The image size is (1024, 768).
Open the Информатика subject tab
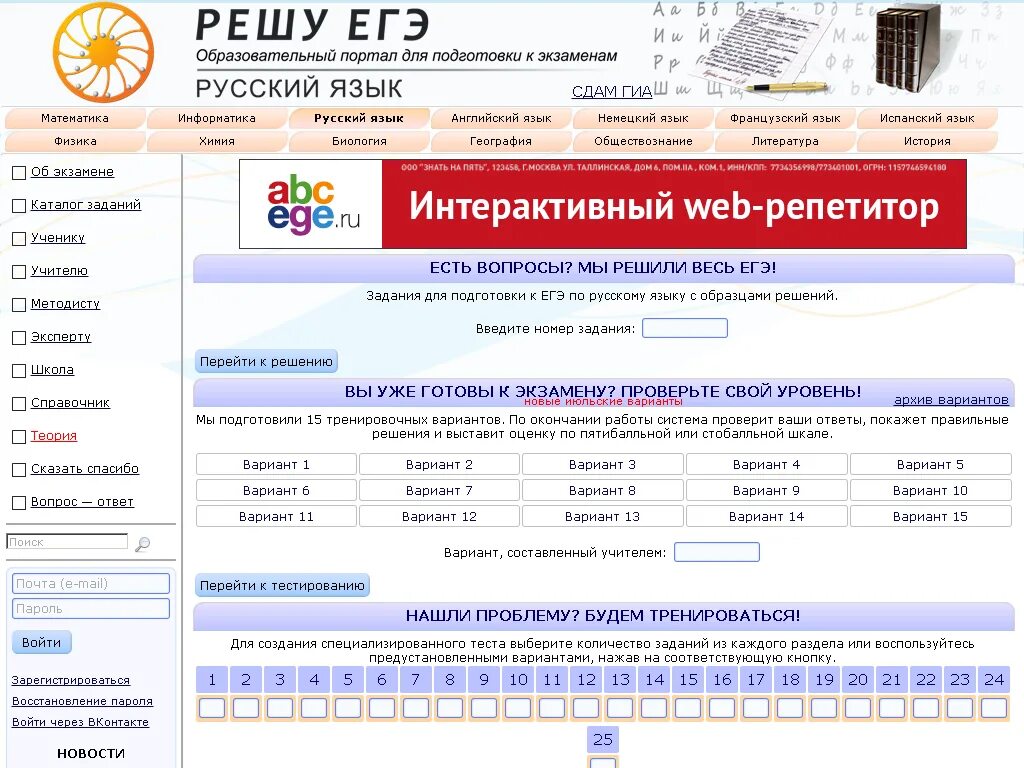pyautogui.click(x=217, y=118)
